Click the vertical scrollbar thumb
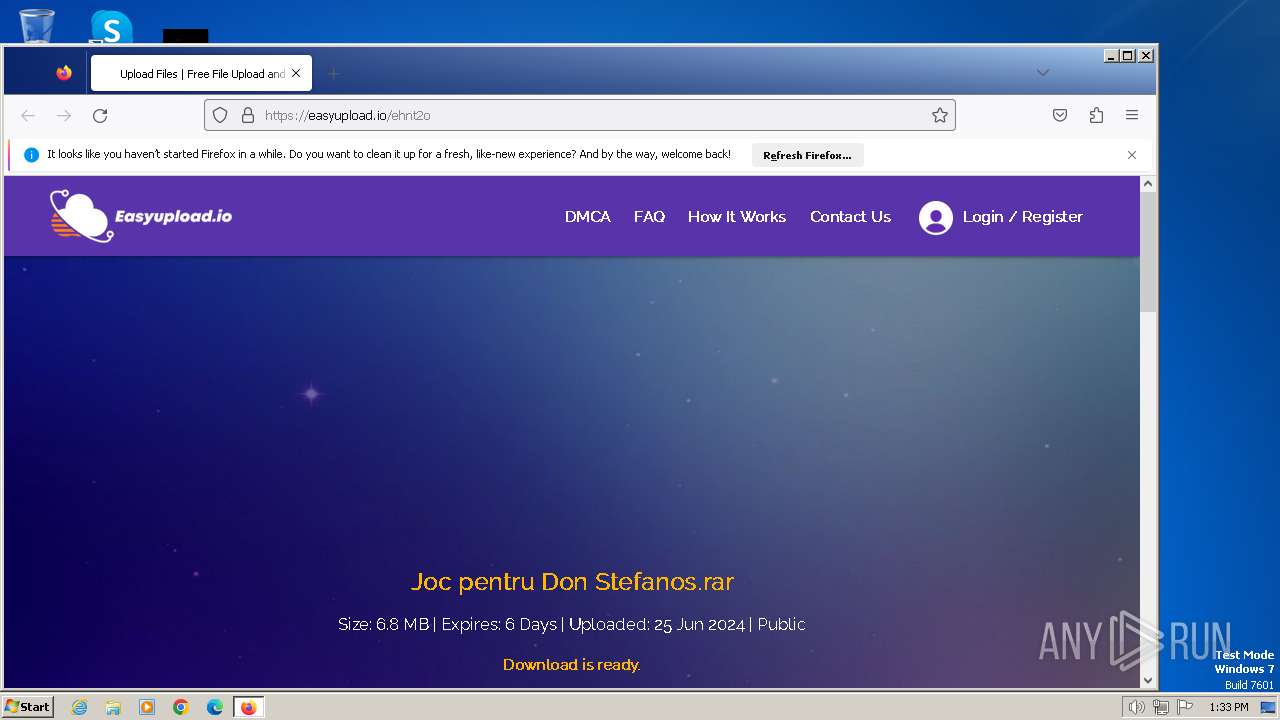The image size is (1280, 720). (x=1148, y=252)
